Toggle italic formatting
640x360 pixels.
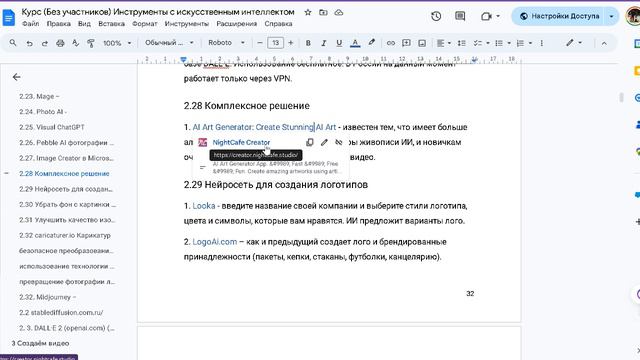click(x=324, y=43)
